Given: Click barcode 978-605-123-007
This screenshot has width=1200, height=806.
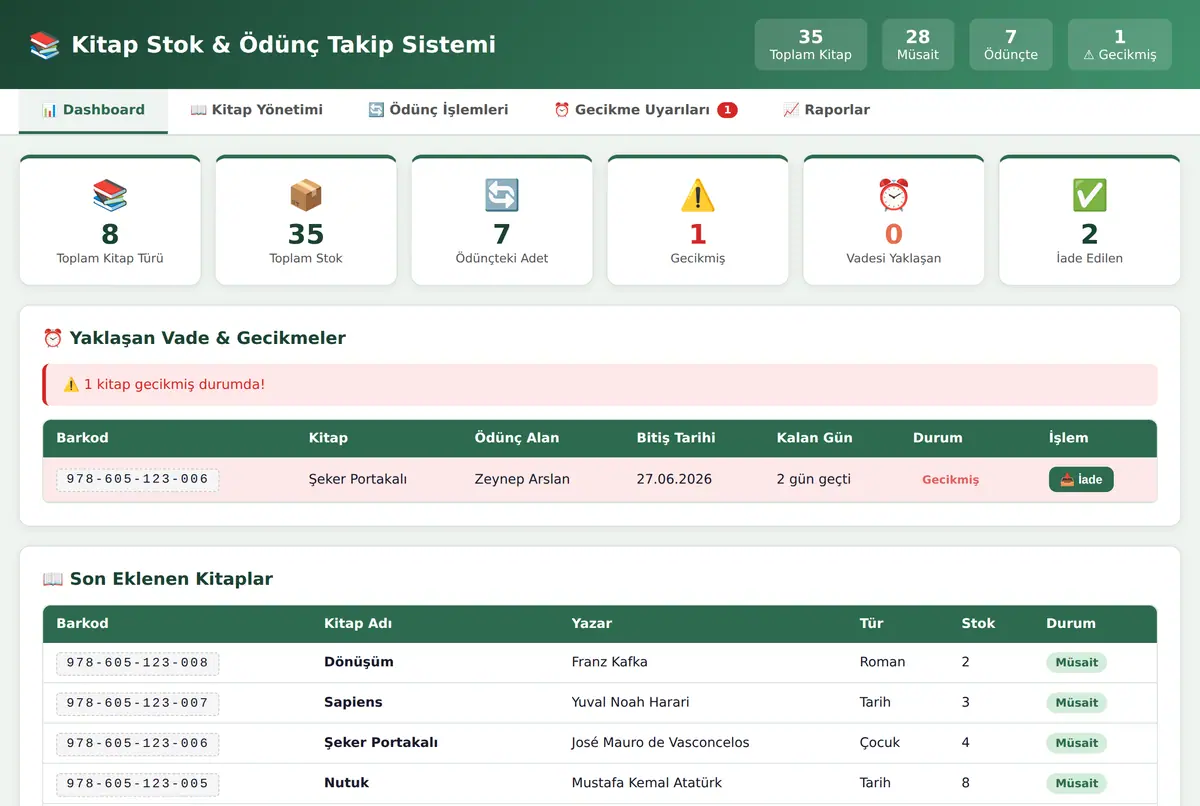Looking at the screenshot, I should tap(138, 703).
